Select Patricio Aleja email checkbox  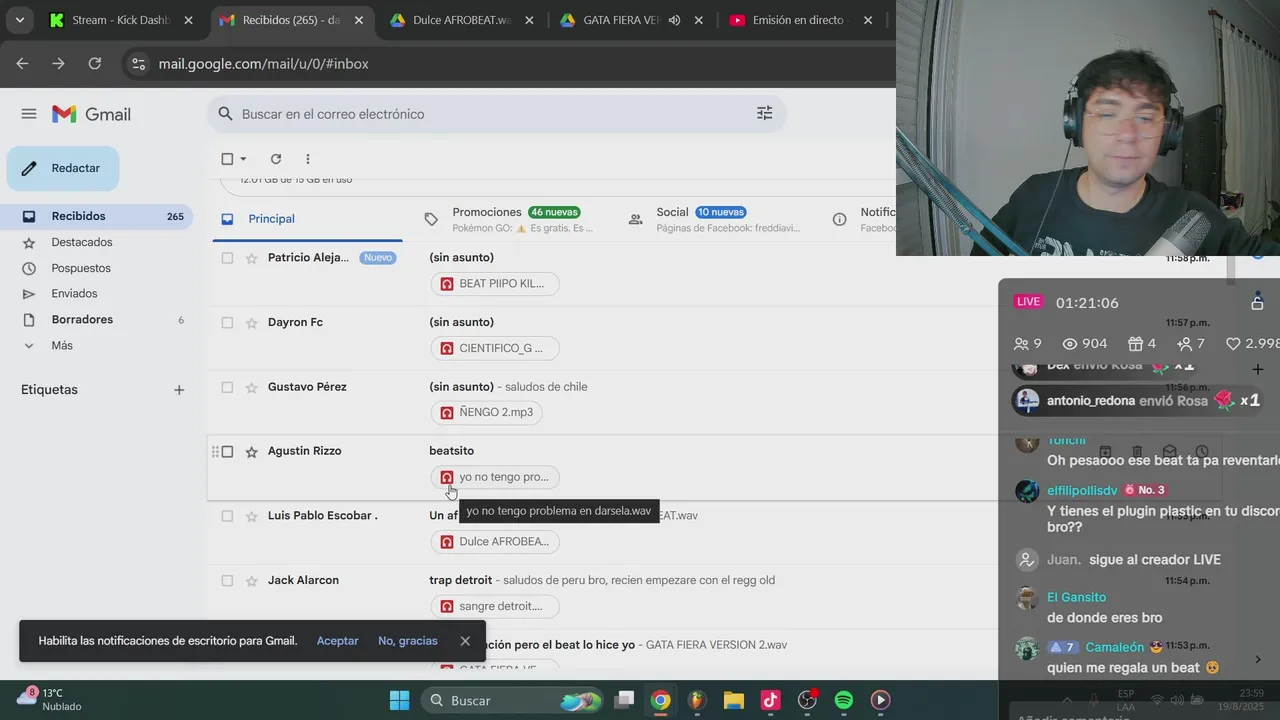pos(227,258)
